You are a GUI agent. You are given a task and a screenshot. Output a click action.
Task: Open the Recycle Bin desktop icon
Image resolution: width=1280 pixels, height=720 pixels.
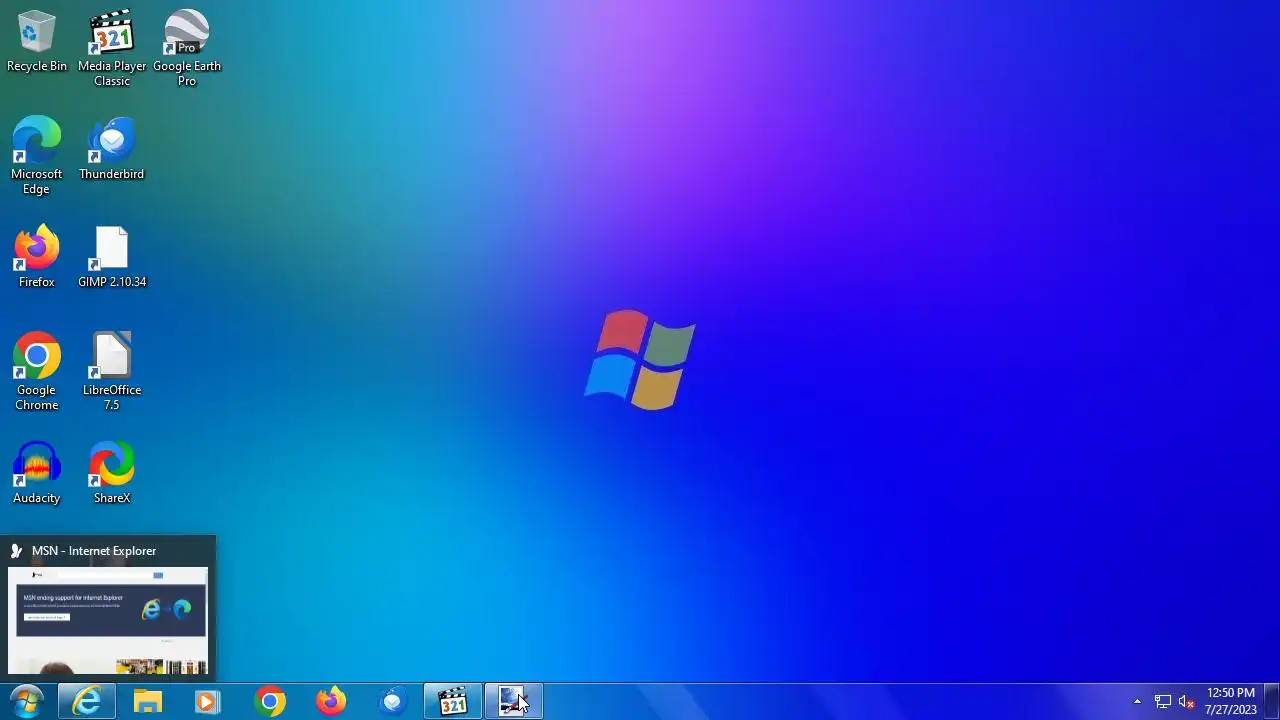pos(37,42)
